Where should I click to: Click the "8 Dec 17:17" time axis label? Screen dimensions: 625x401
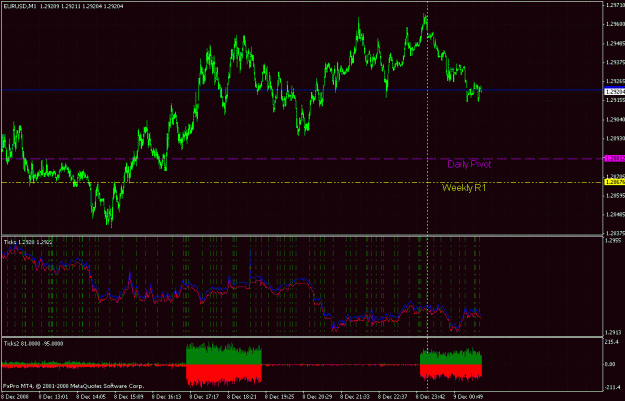pyautogui.click(x=204, y=397)
